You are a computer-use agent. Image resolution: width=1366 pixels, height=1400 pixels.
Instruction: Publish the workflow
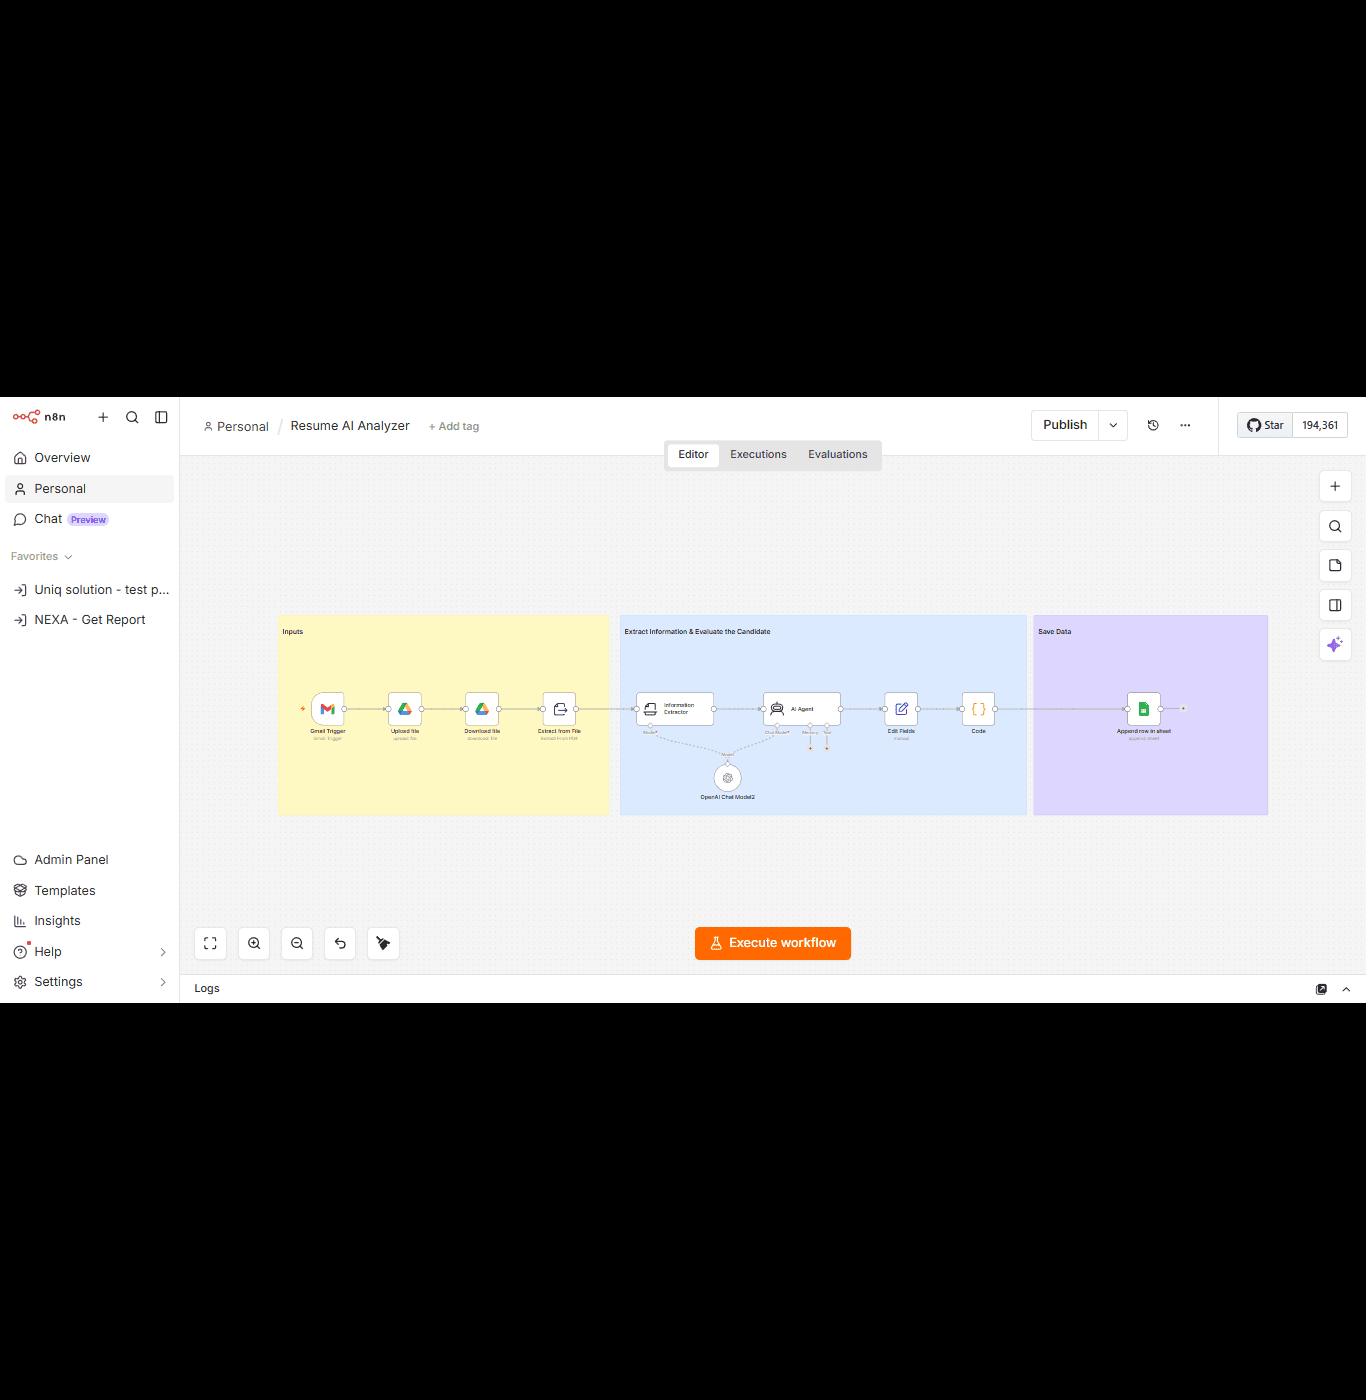pyautogui.click(x=1065, y=425)
